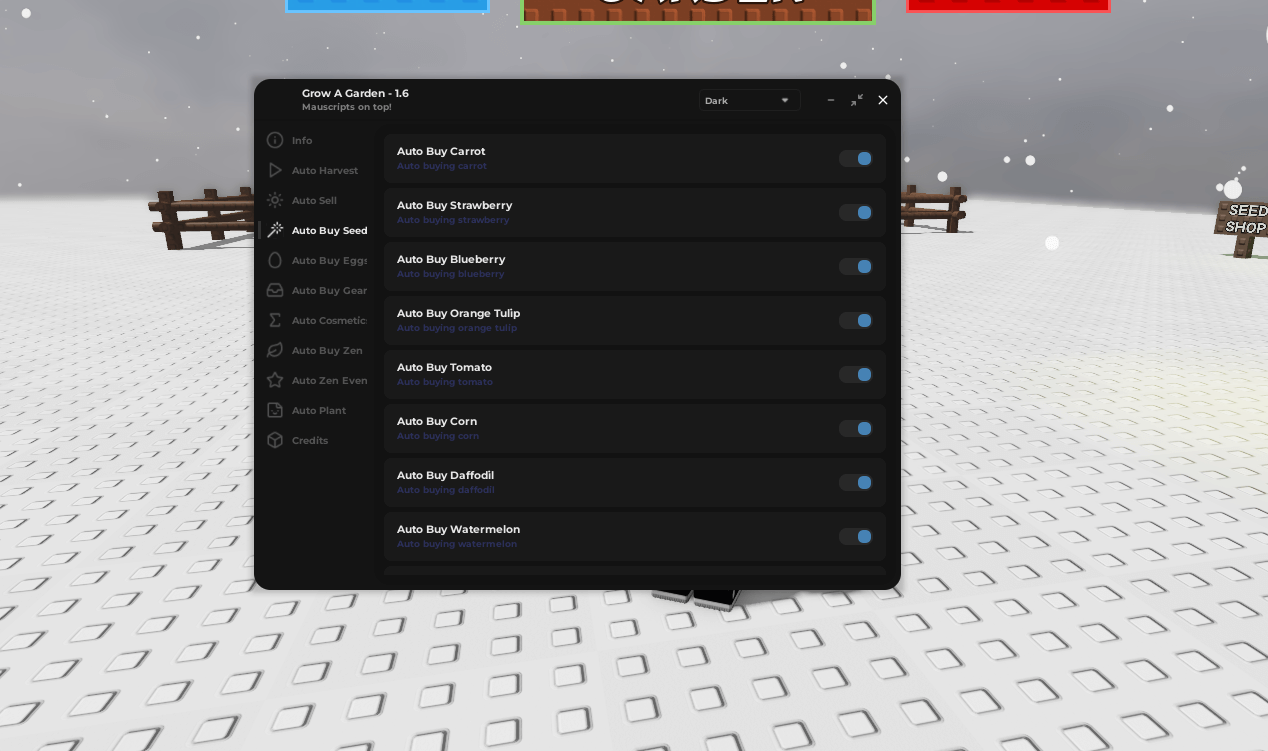
Task: Minimize the Grow A Garden window
Action: (831, 100)
